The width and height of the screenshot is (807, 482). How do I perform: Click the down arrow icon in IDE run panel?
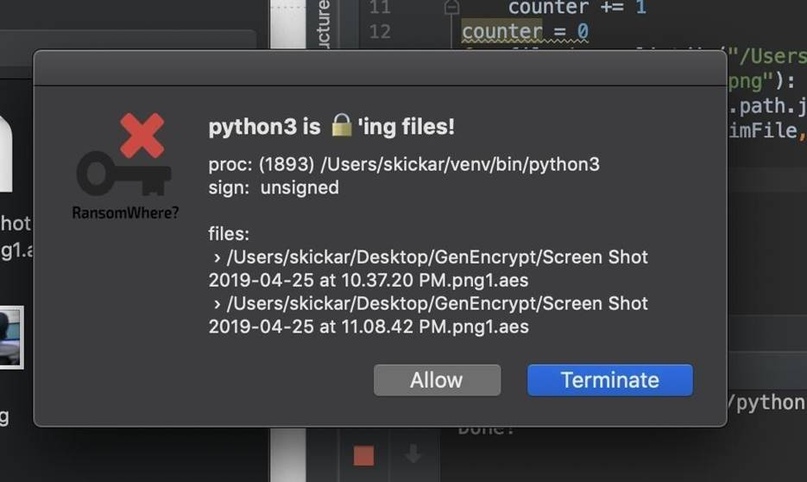413,454
